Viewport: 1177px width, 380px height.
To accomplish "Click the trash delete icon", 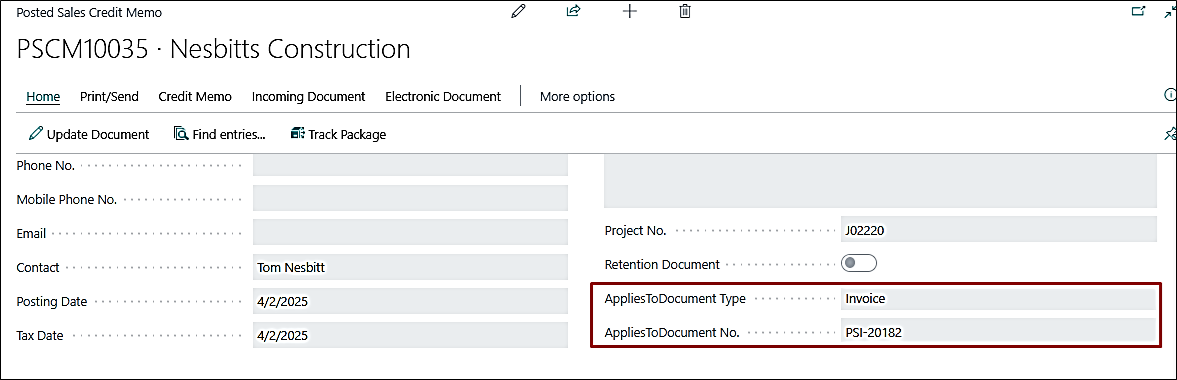I will (685, 11).
